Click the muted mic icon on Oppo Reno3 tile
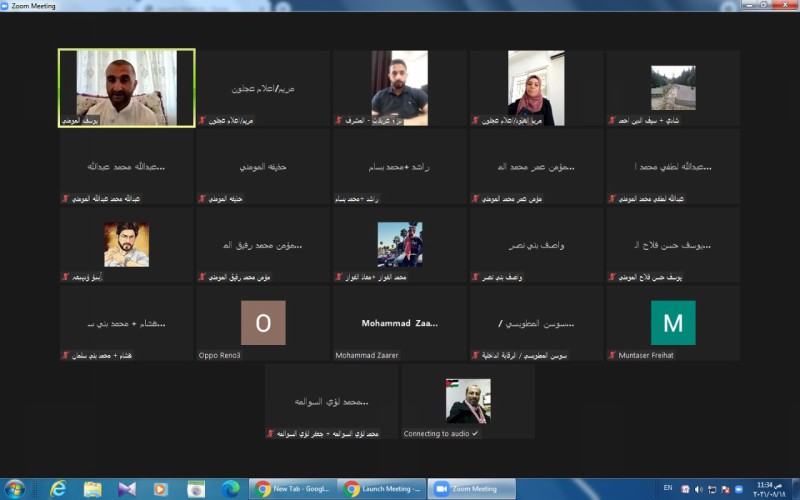 pyautogui.click(x=201, y=355)
